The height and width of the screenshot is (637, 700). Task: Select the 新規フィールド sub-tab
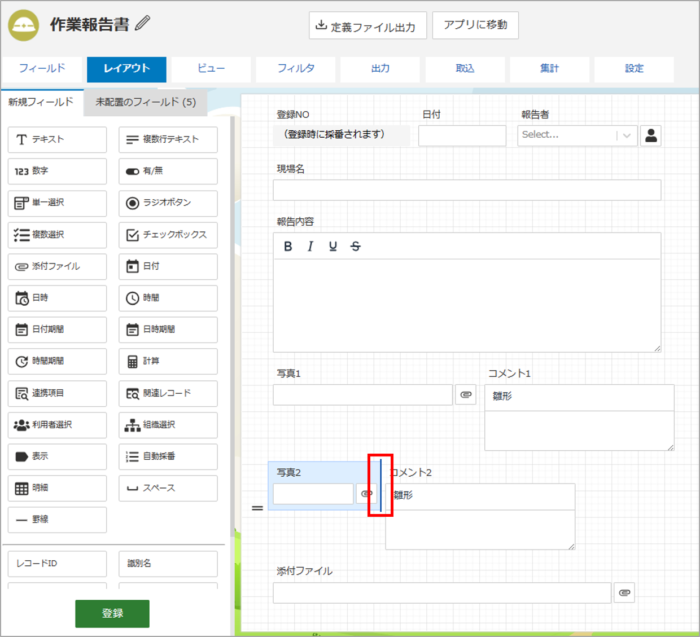(x=41, y=102)
